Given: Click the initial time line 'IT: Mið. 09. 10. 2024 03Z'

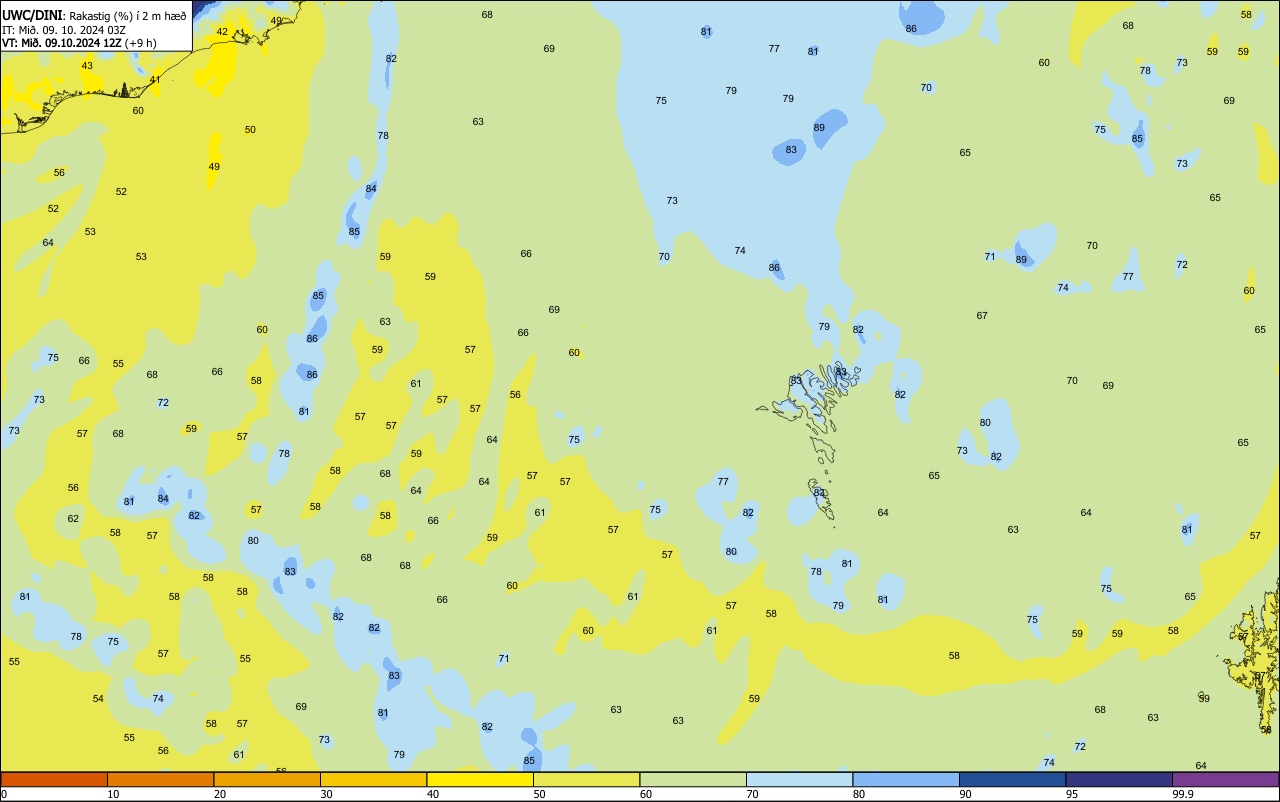Looking at the screenshot, I should tap(63, 29).
